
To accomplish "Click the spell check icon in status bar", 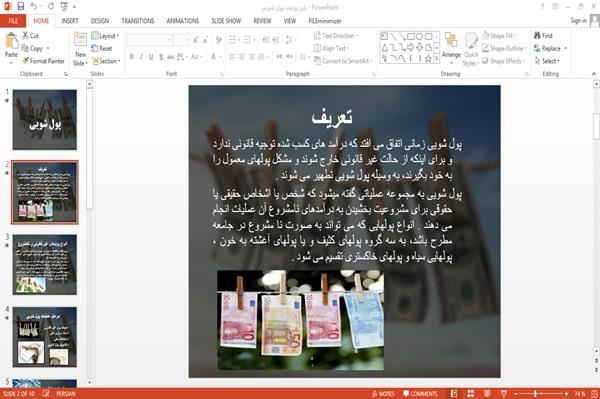I will pyautogui.click(x=46, y=394).
